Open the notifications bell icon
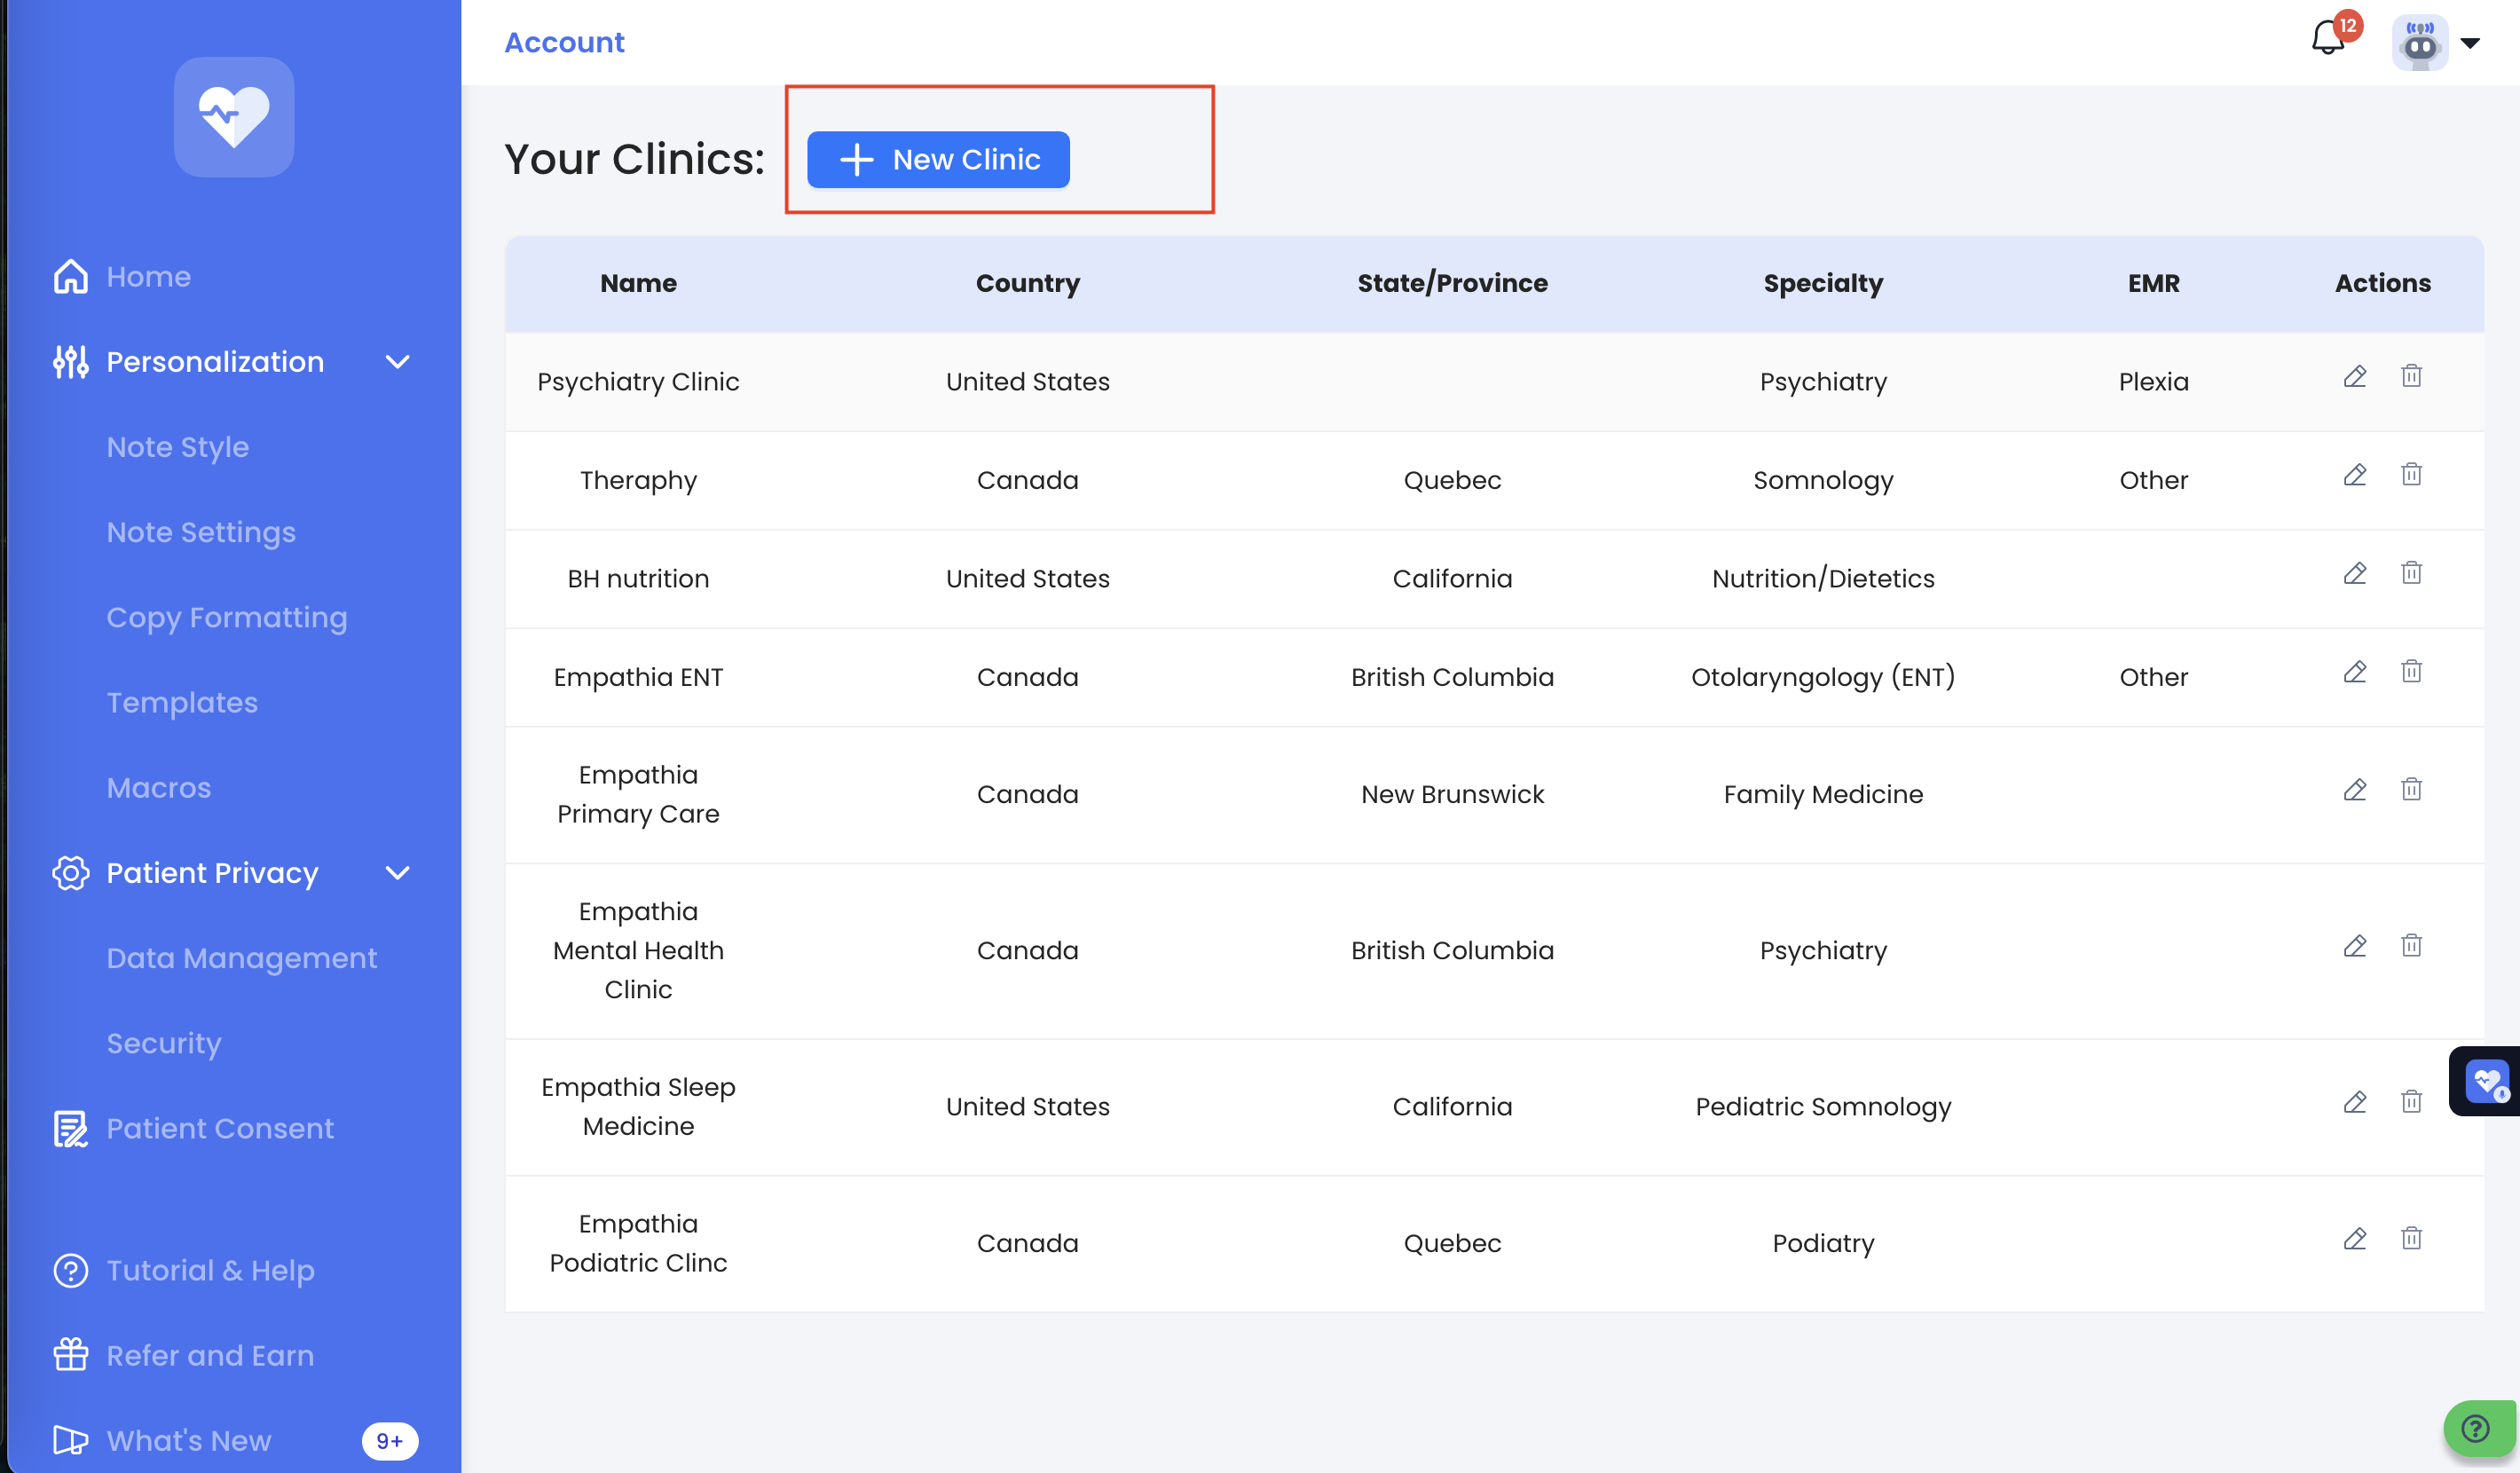 click(x=2327, y=40)
